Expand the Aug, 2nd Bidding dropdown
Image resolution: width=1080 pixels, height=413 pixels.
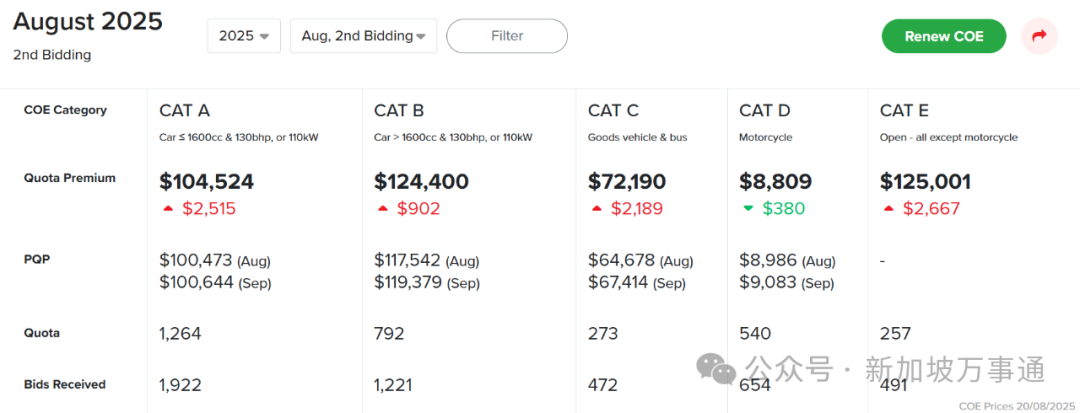tap(363, 36)
